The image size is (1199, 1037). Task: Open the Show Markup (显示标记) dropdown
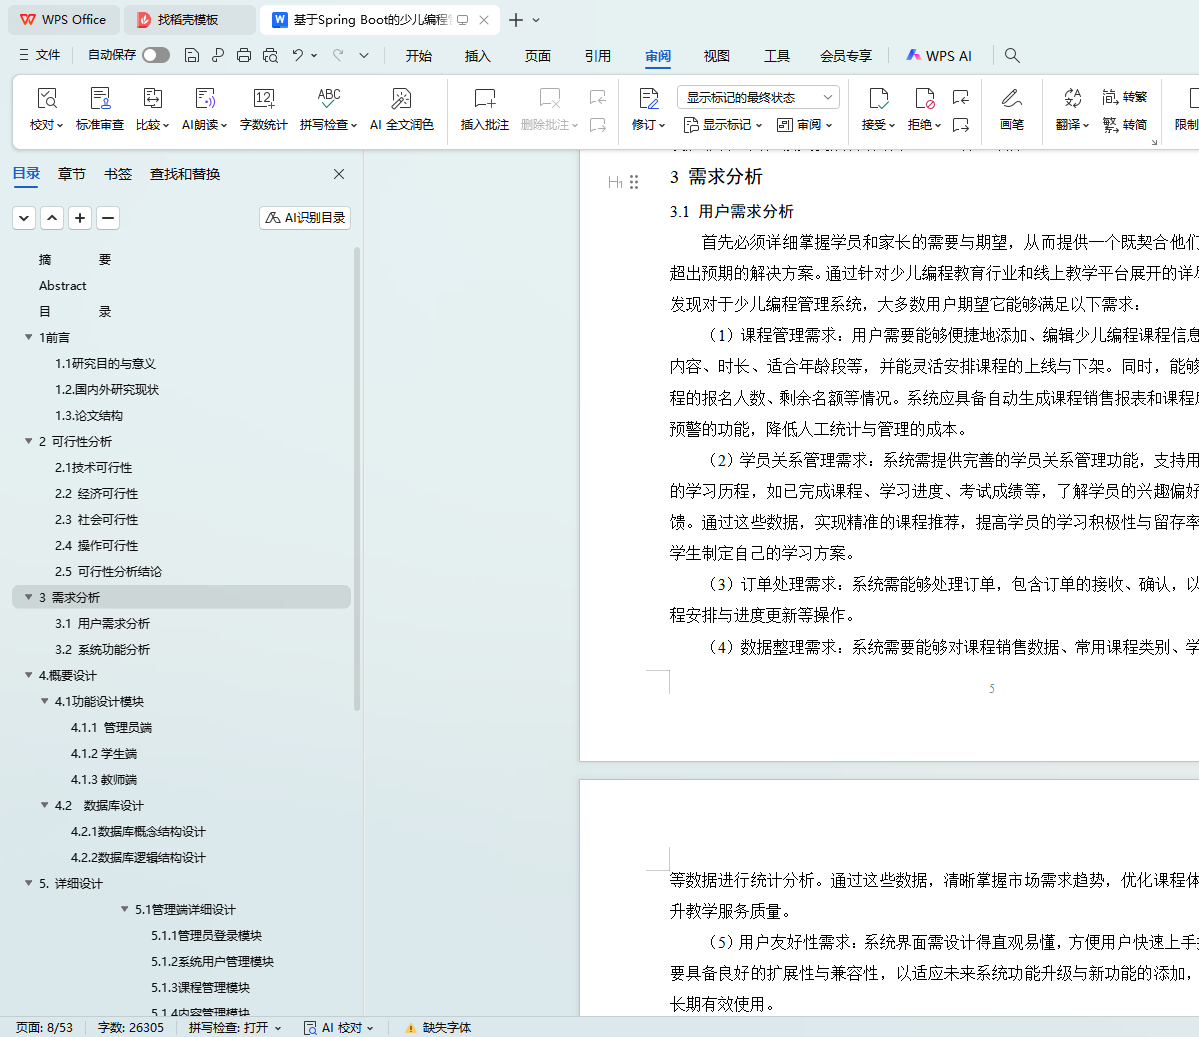point(723,125)
